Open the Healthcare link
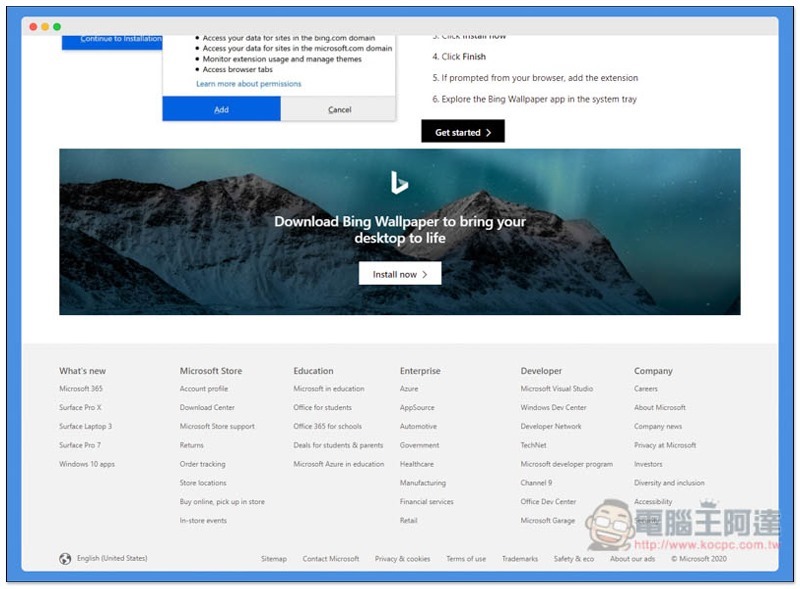800x589 pixels. point(416,464)
